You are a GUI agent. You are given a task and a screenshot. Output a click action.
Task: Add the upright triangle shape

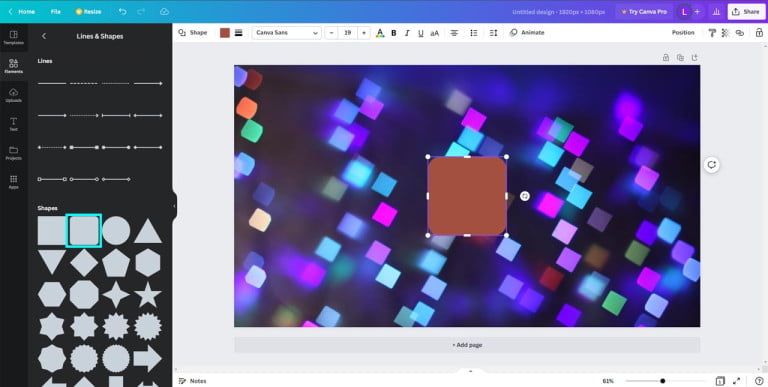click(148, 231)
